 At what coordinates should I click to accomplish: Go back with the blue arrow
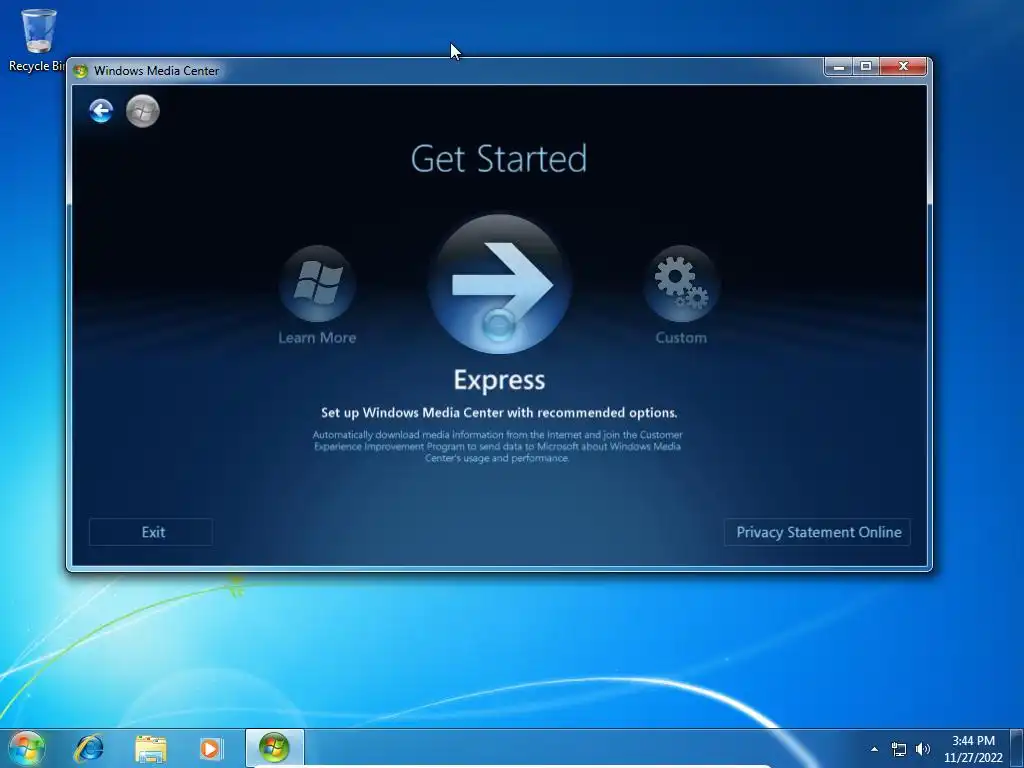pos(101,111)
